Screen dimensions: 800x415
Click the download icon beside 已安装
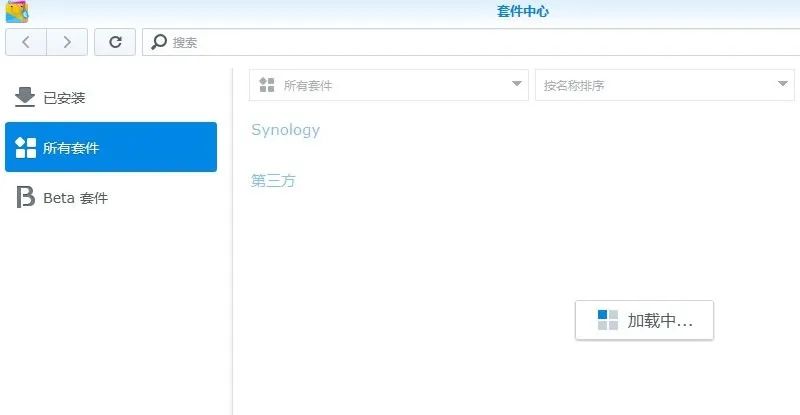pyautogui.click(x=24, y=97)
